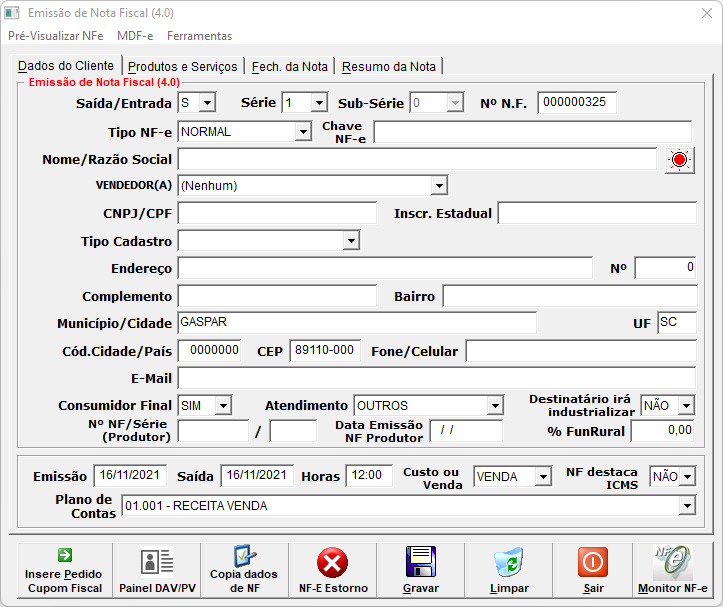The image size is (723, 607).
Task: Expand the Consumidor Final dropdown
Action: [x=222, y=406]
